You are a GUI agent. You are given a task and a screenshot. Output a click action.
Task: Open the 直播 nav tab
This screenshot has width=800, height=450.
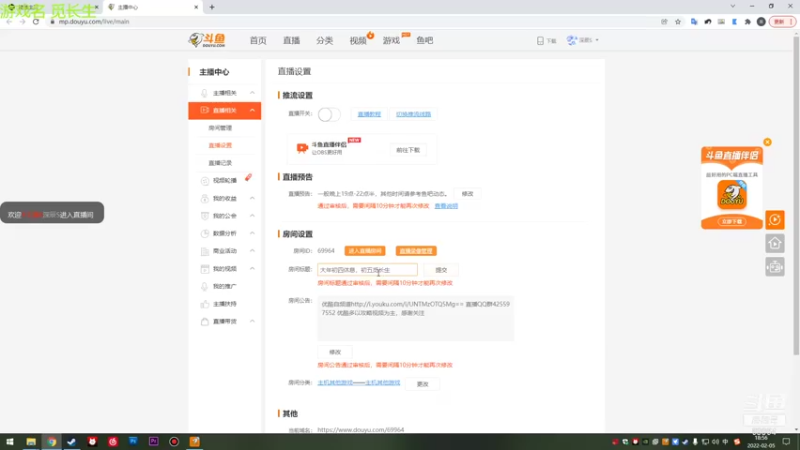(291, 40)
